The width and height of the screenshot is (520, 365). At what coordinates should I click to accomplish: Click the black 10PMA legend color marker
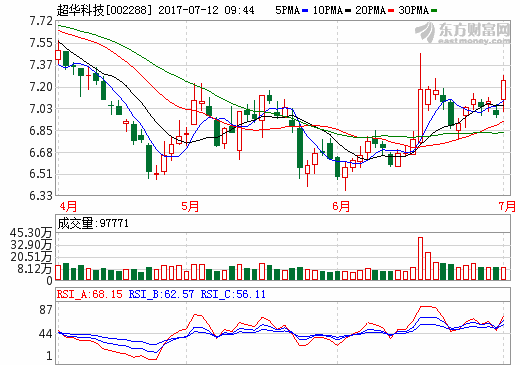click(348, 11)
